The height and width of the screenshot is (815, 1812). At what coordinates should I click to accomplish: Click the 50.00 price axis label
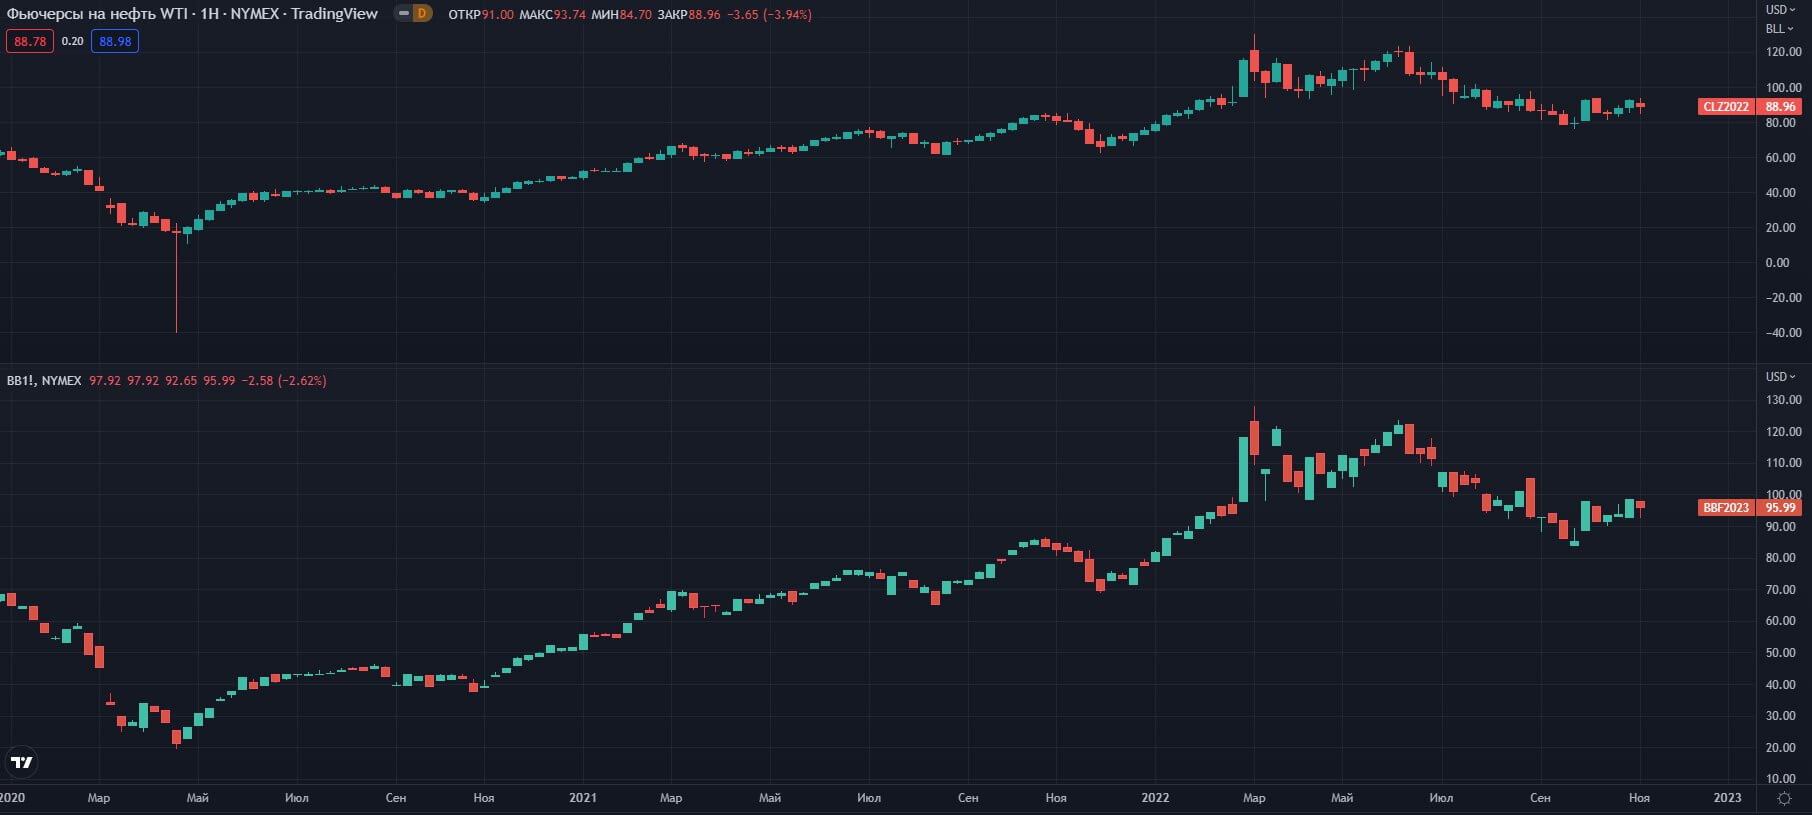point(1781,653)
